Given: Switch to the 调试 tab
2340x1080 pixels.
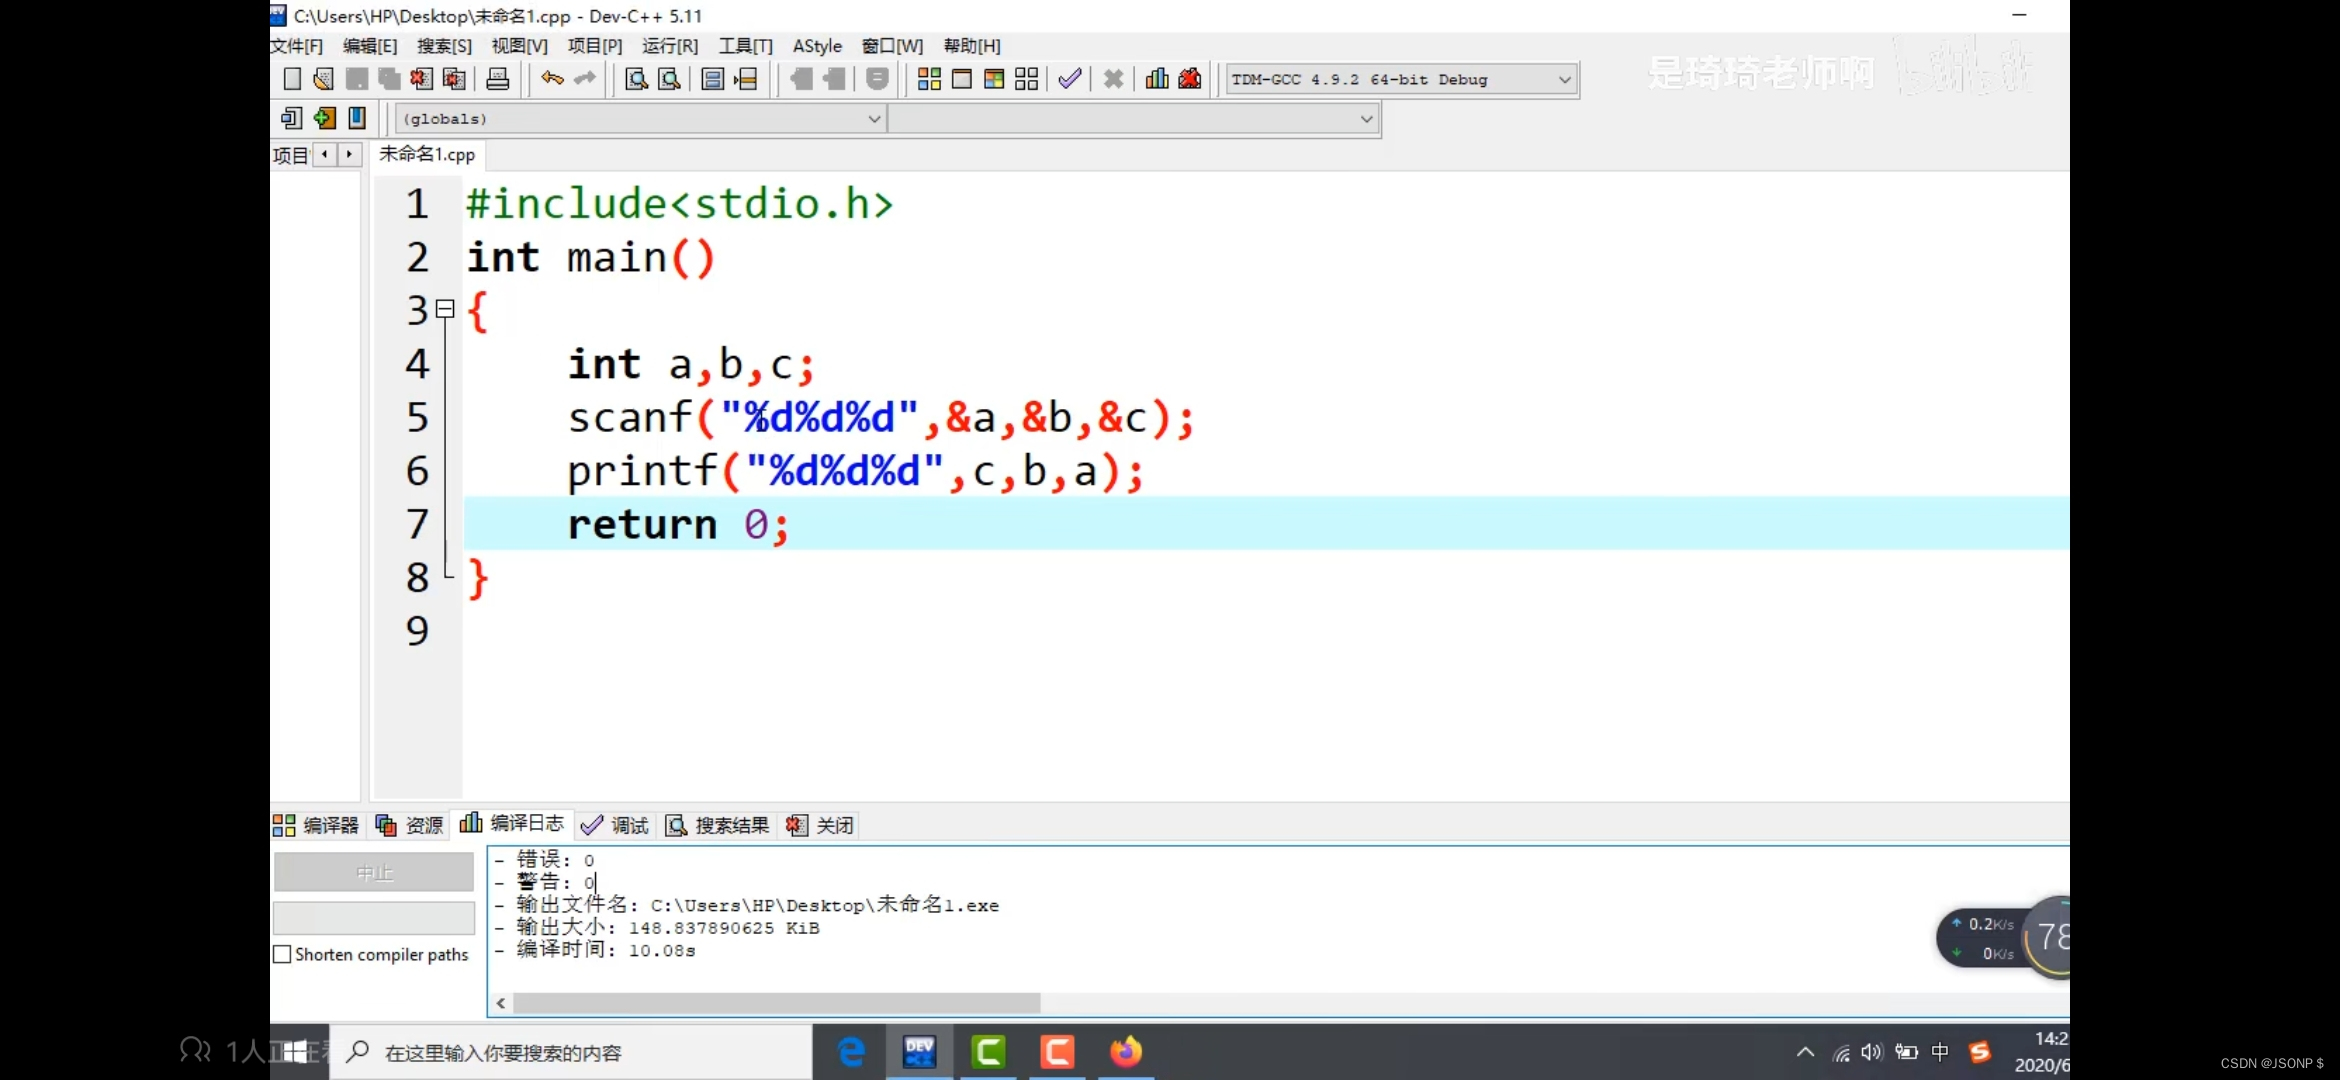Looking at the screenshot, I should (616, 825).
